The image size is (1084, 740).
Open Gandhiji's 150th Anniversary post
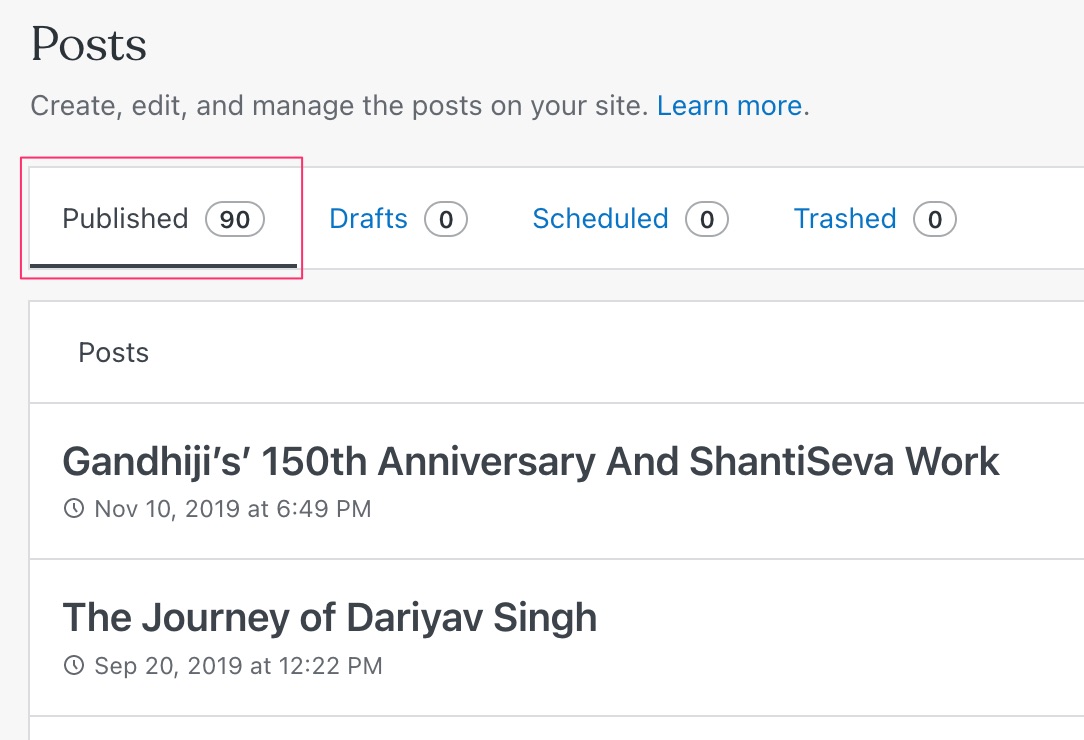click(x=531, y=462)
